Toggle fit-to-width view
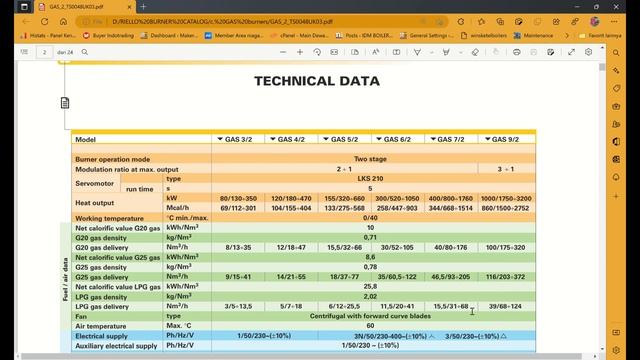 [334, 52]
